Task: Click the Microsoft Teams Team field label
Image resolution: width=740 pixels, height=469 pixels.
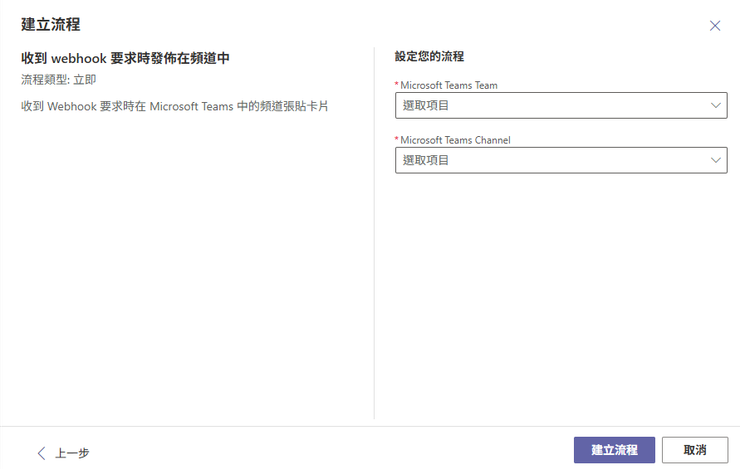Action: click(x=448, y=85)
